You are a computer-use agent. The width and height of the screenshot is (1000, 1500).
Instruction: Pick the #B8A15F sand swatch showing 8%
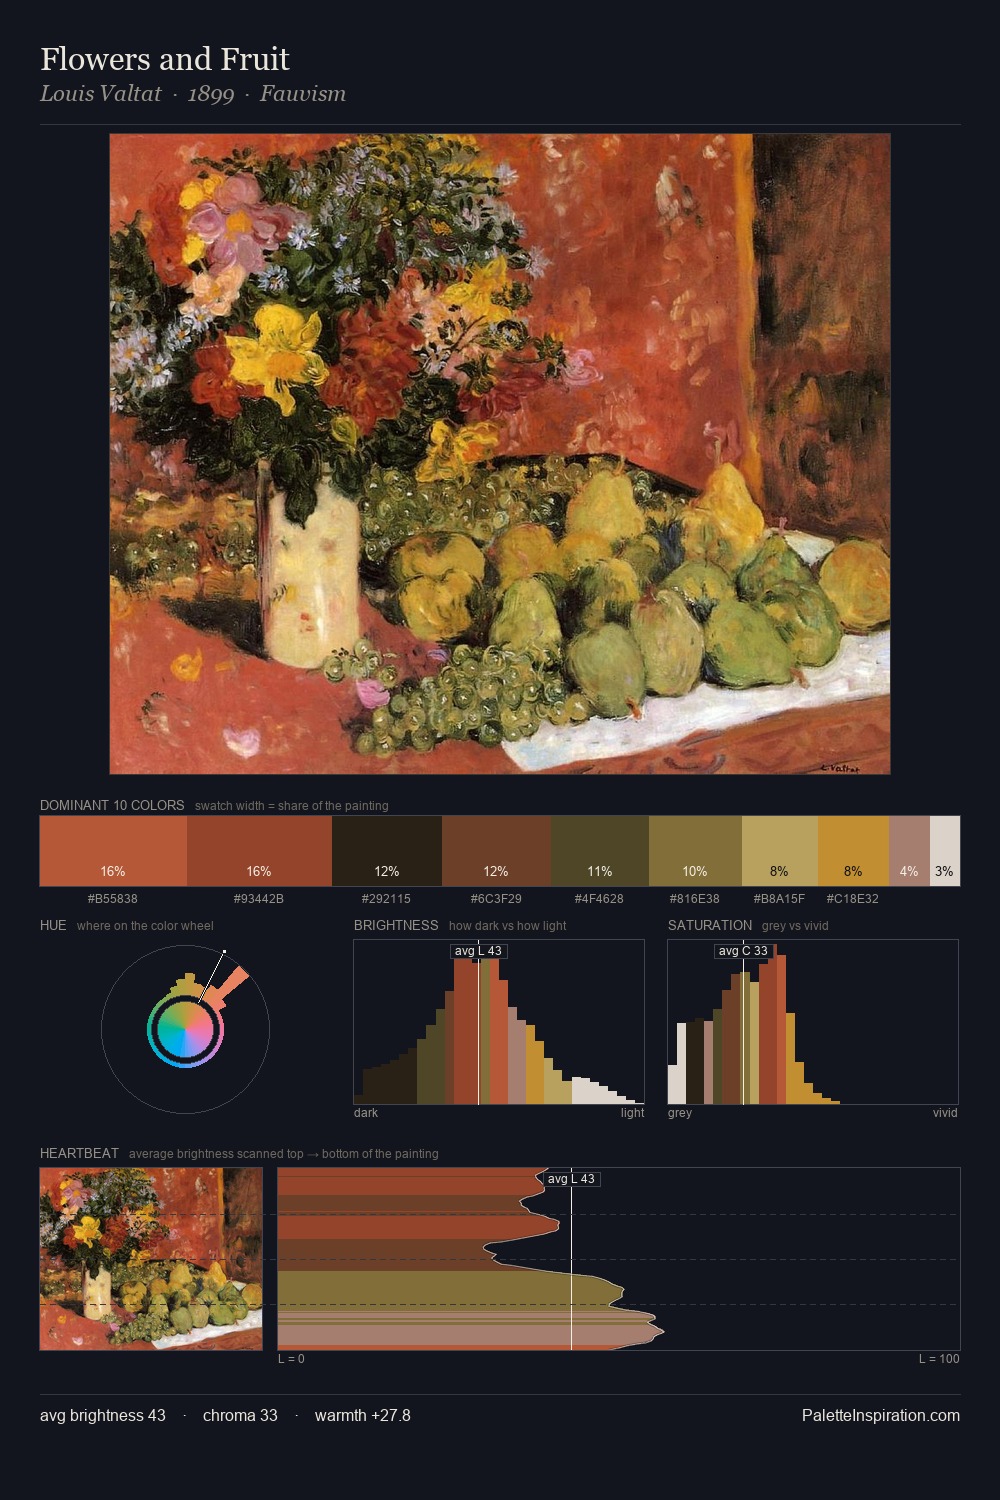click(780, 851)
